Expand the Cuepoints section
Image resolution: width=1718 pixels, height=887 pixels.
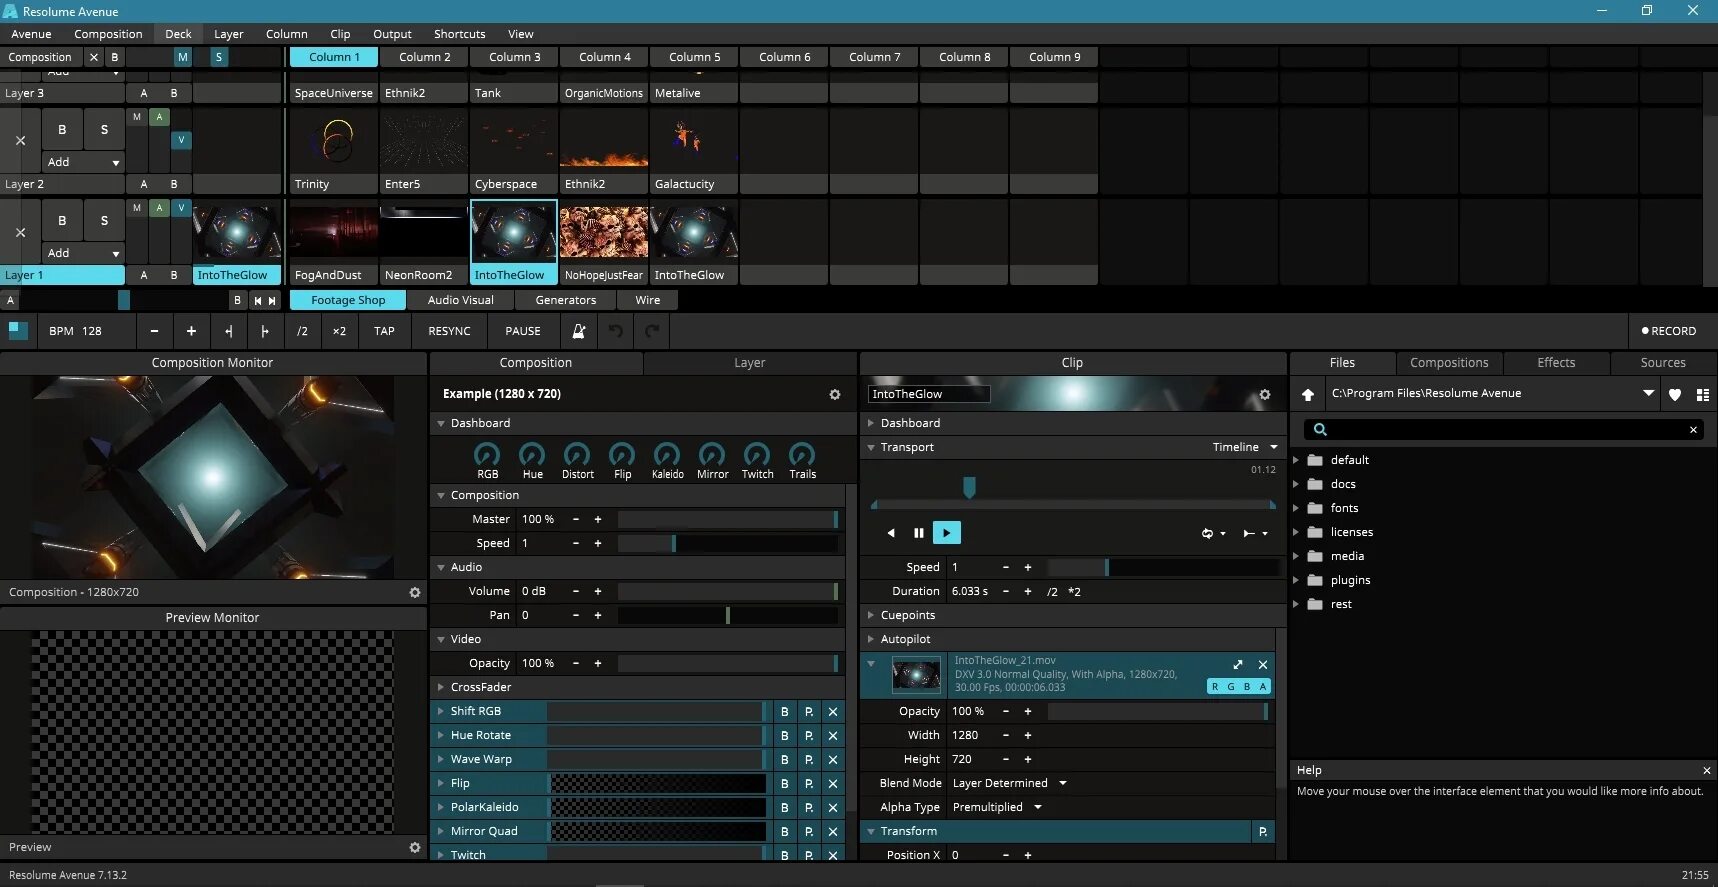click(x=871, y=615)
